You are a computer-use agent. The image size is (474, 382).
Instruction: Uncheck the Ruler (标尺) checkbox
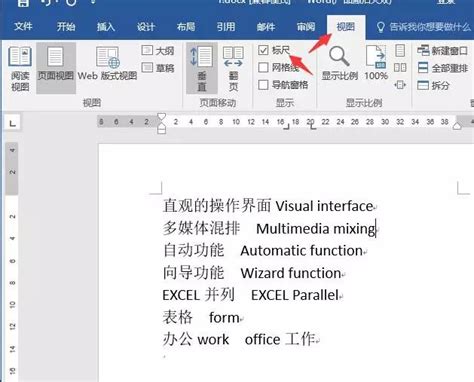(263, 50)
